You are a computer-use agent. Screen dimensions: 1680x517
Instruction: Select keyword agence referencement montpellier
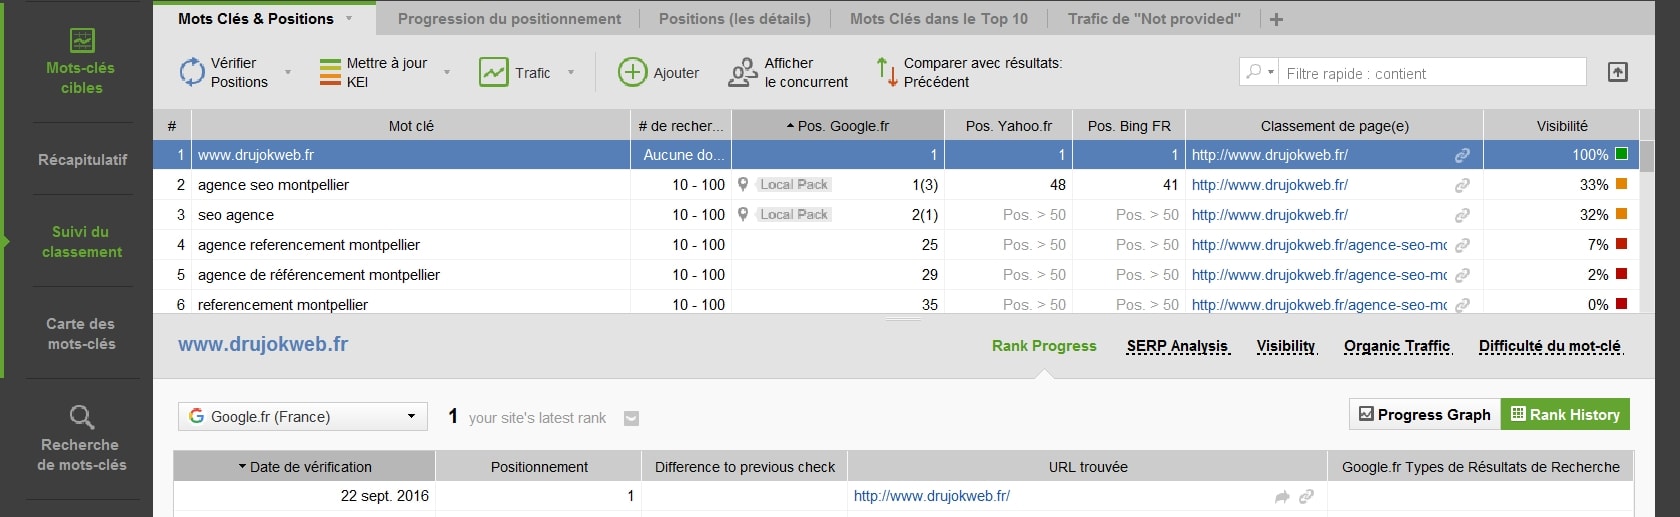point(309,245)
